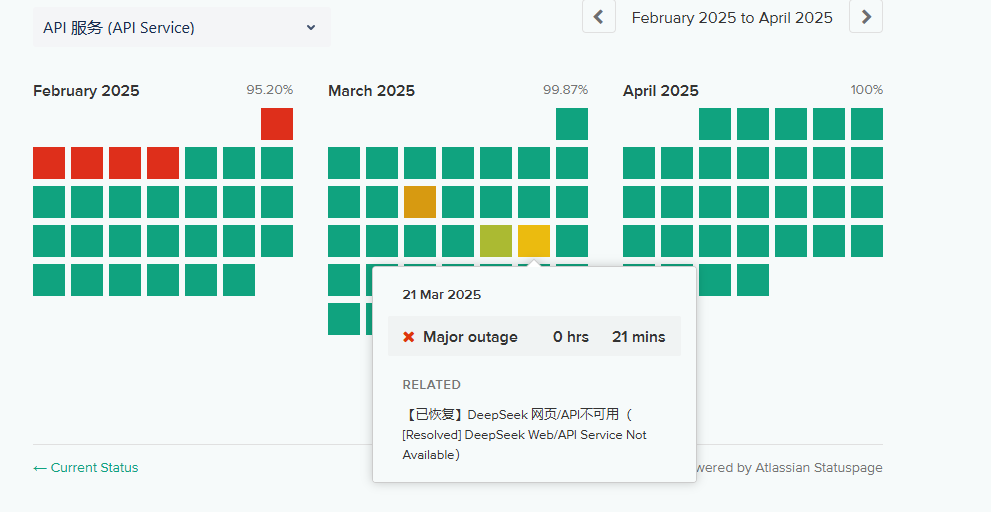Click the last green square in April's bottom row
This screenshot has height=512, width=991.
(x=753, y=280)
